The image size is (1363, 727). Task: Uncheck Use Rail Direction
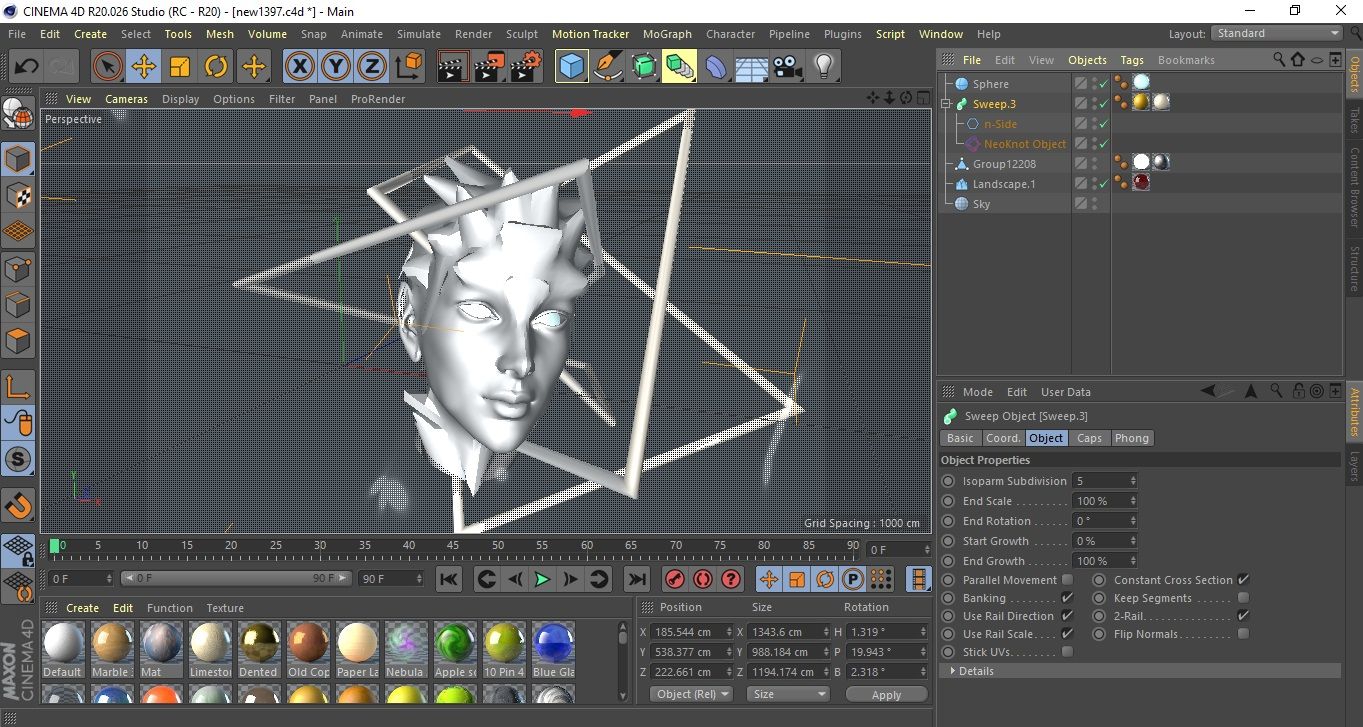coord(1067,616)
